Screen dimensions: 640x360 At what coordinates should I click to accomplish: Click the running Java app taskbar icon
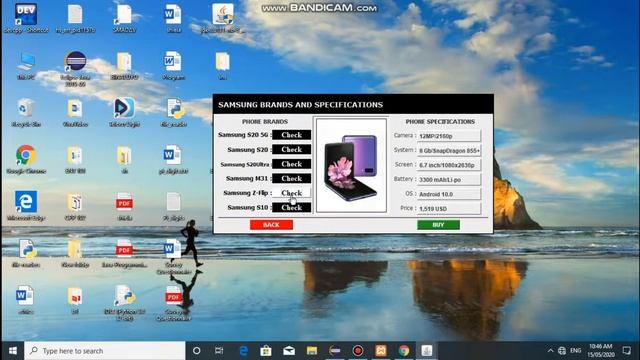(427, 351)
